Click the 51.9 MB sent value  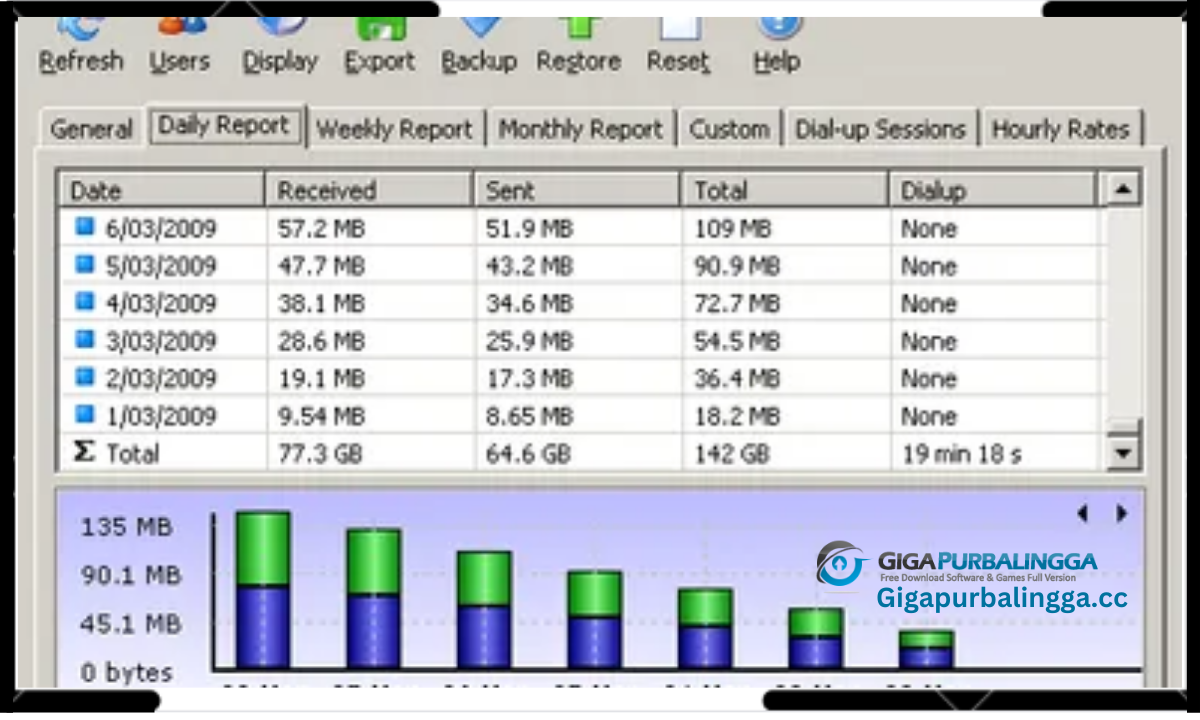529,229
